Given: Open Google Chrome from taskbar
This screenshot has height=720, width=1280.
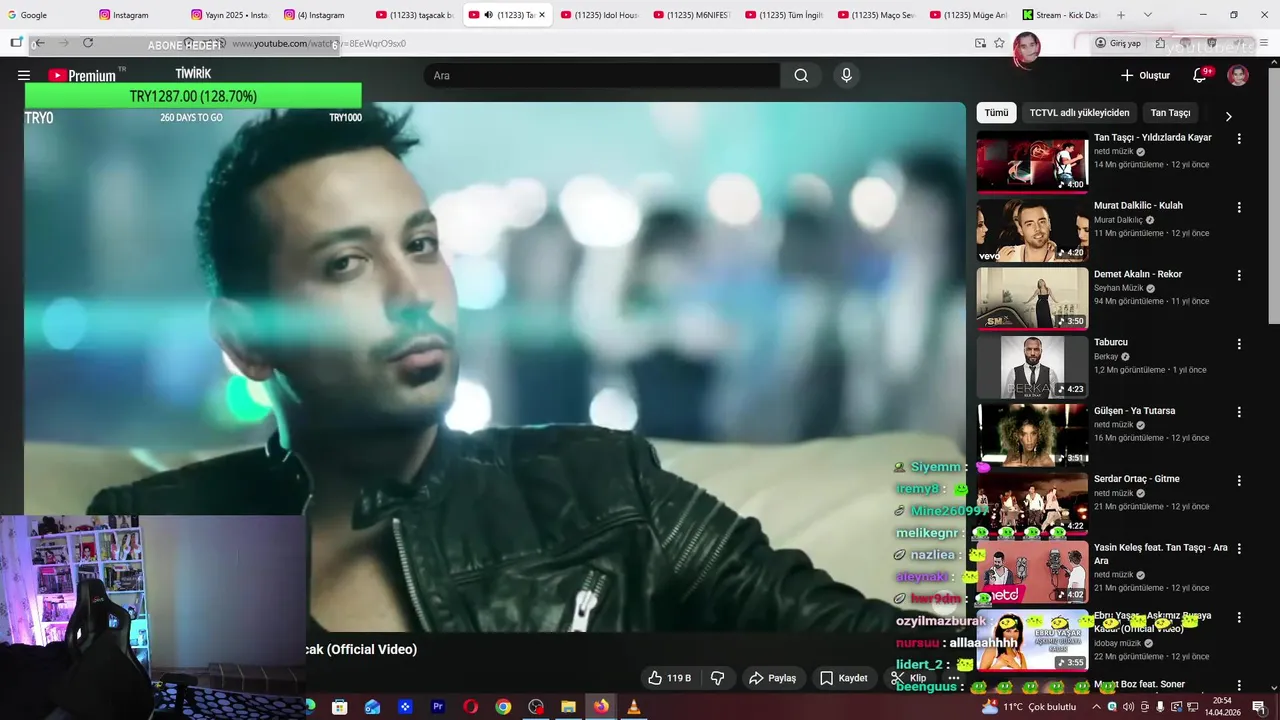Looking at the screenshot, I should pyautogui.click(x=503, y=706).
